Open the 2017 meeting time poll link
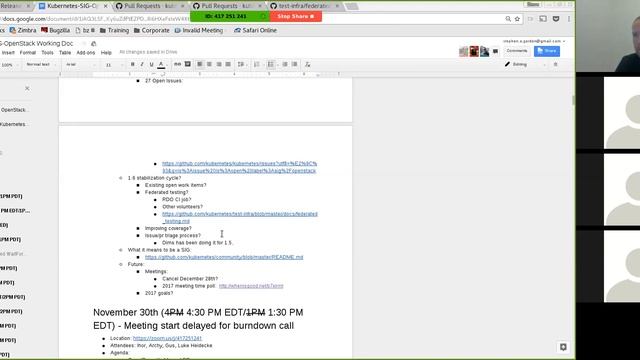Image resolution: width=640 pixels, height=360 pixels. point(251,286)
